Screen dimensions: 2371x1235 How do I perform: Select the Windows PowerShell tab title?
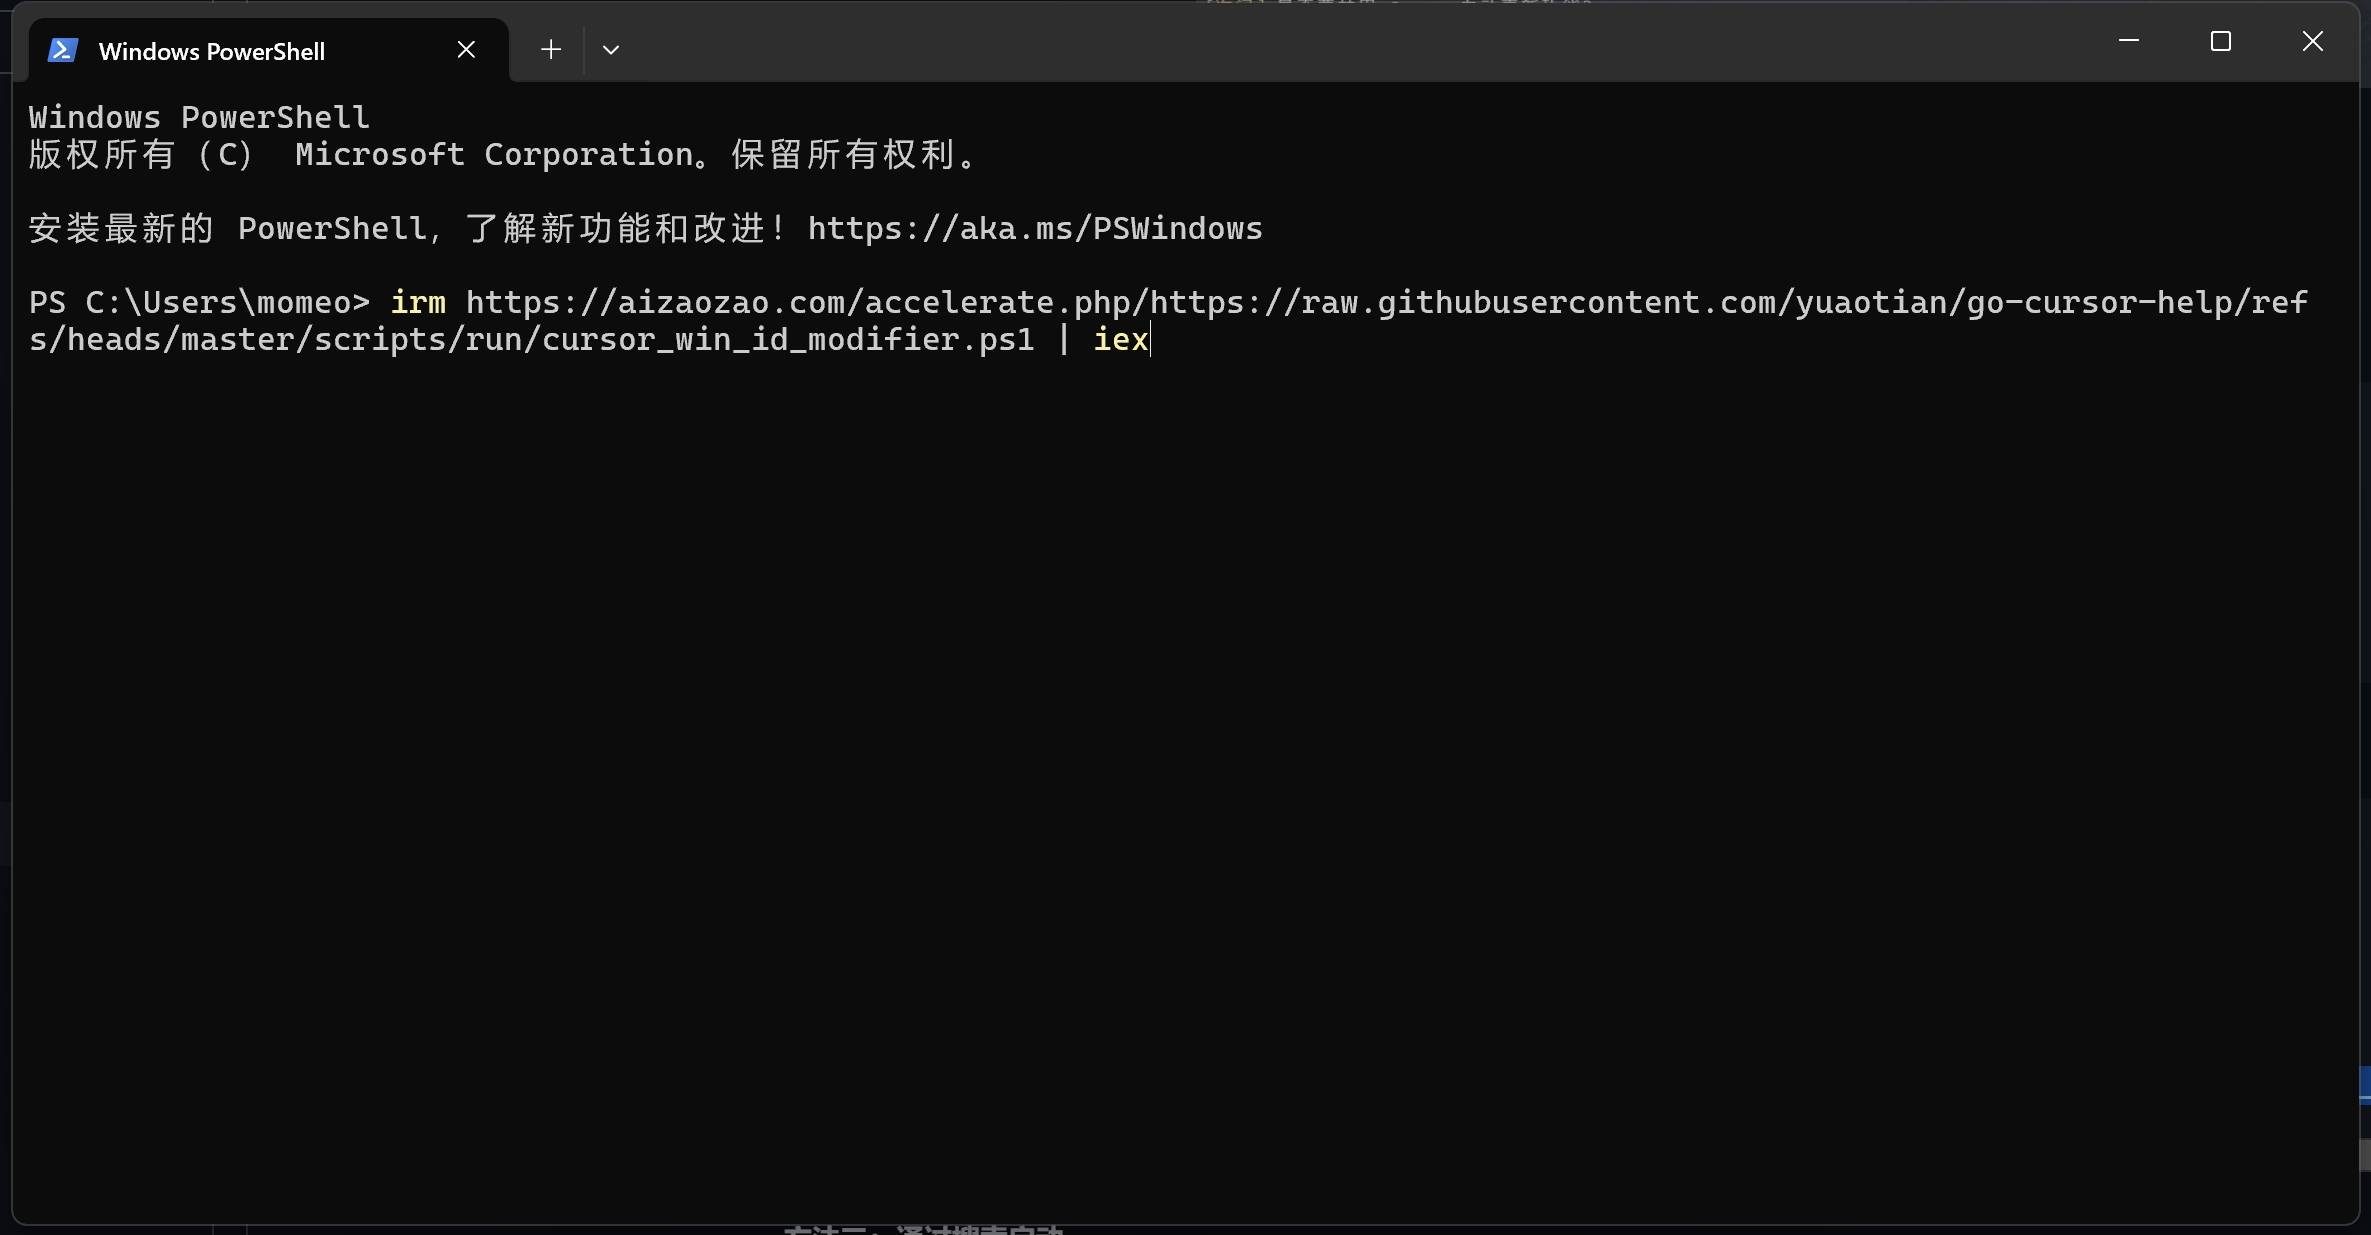pyautogui.click(x=211, y=51)
